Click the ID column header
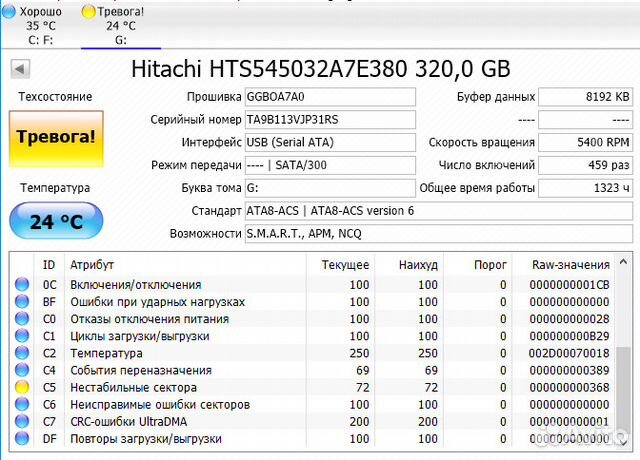This screenshot has height=460, width=640. pos(49,265)
